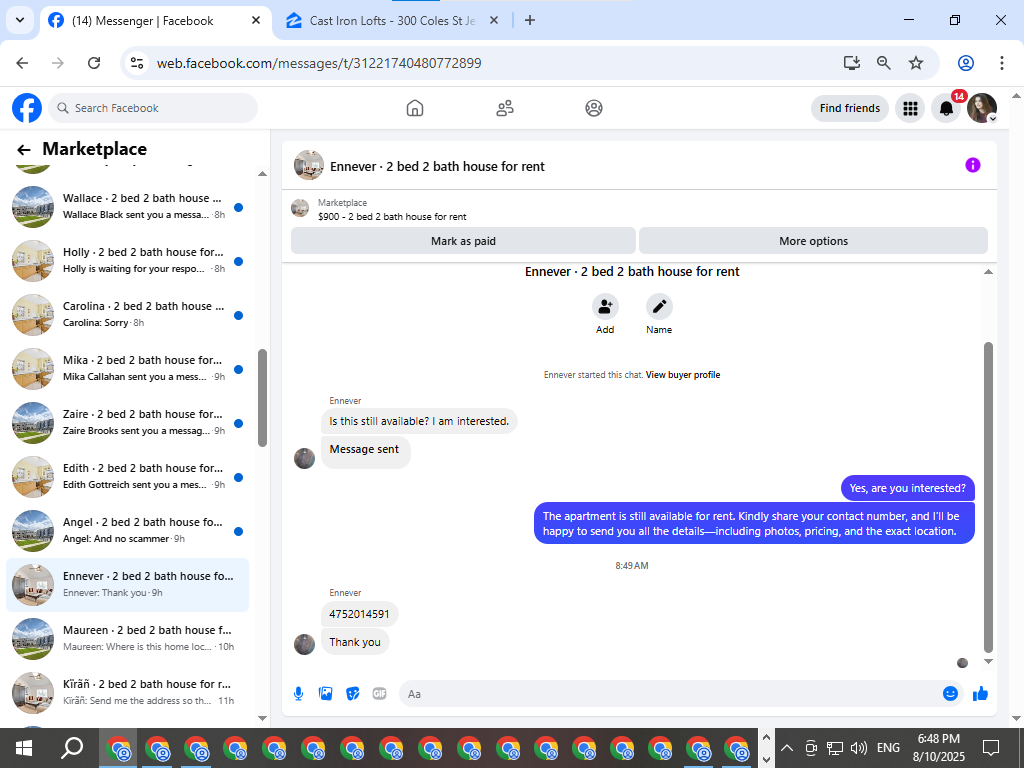This screenshot has width=1024, height=768.
Task: Go to the Facebook Home feed icon
Action: tap(415, 108)
